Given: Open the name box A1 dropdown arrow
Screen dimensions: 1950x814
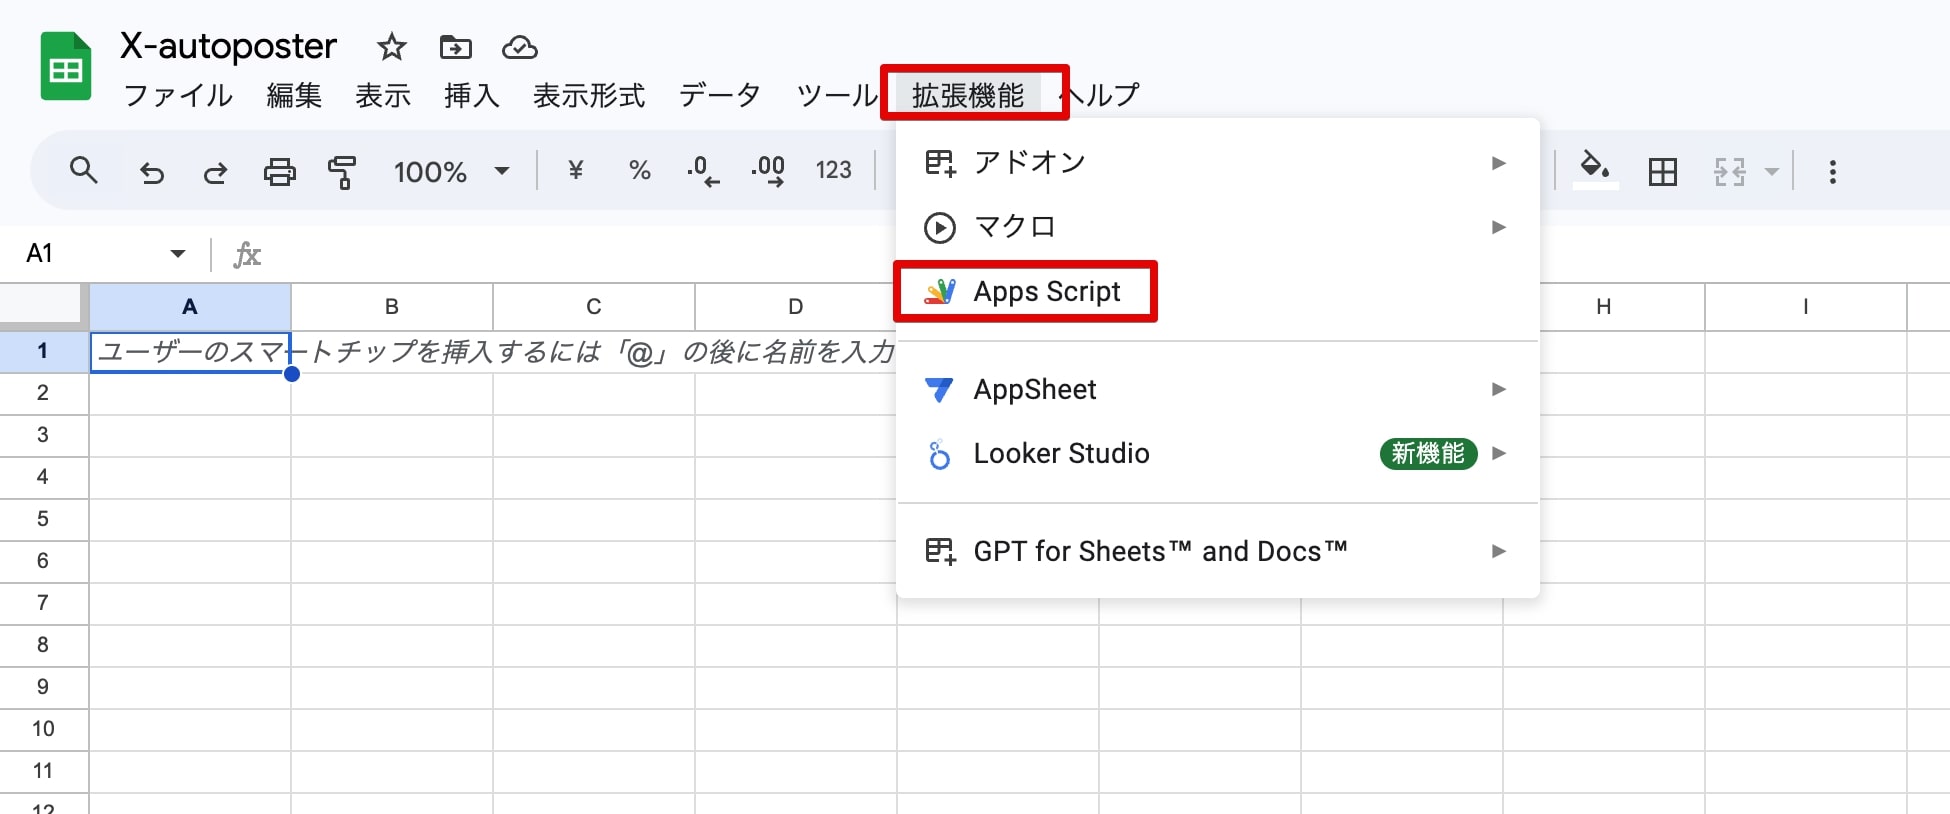Looking at the screenshot, I should pyautogui.click(x=177, y=254).
